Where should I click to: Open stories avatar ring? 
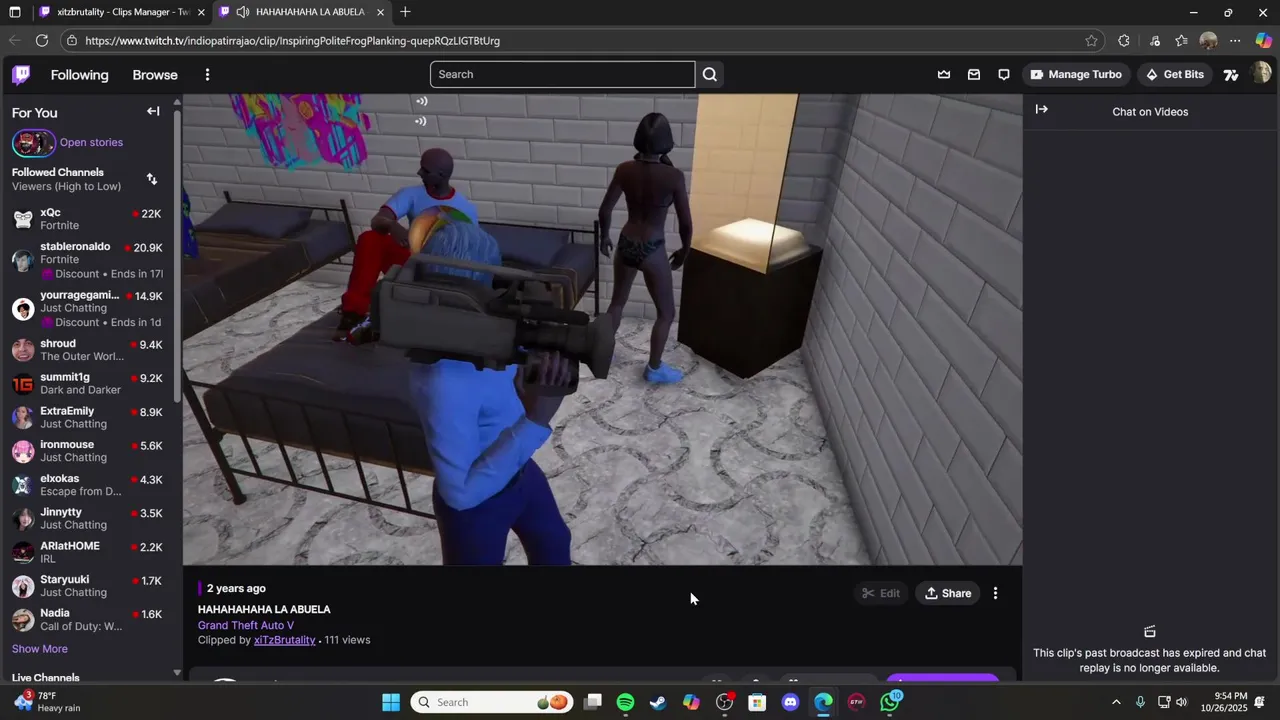tap(34, 143)
